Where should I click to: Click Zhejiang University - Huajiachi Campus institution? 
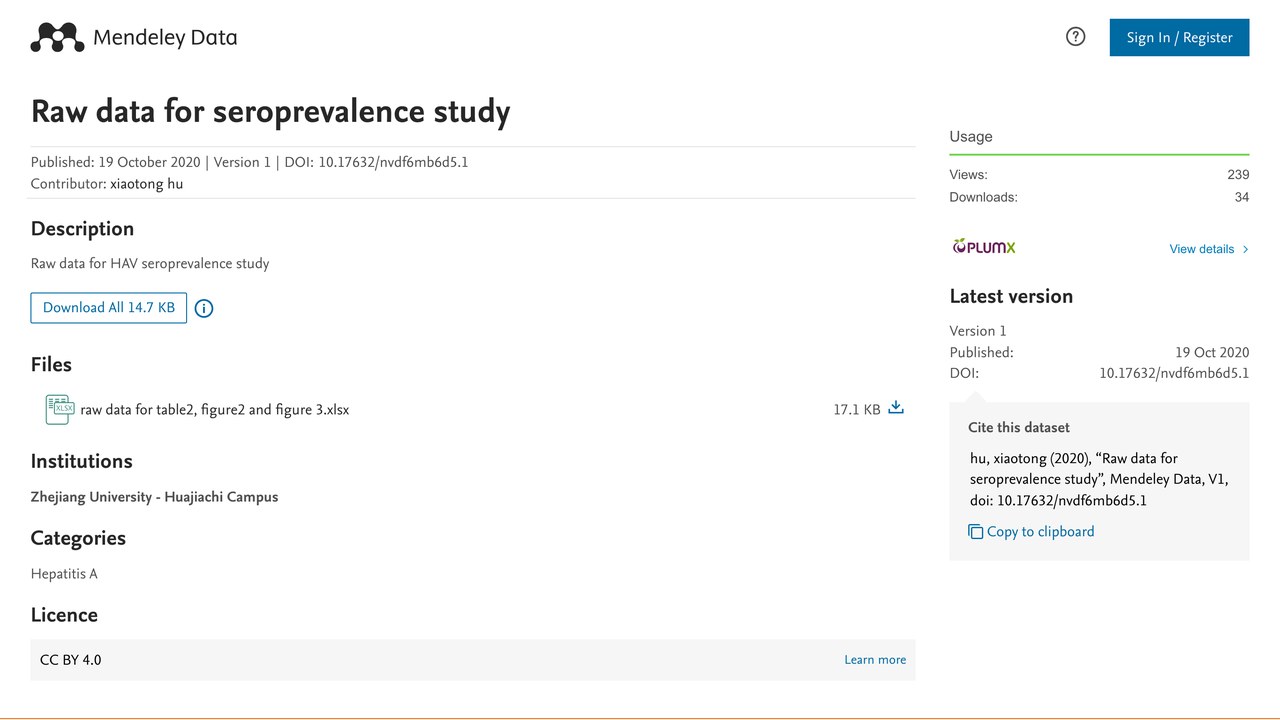point(154,497)
